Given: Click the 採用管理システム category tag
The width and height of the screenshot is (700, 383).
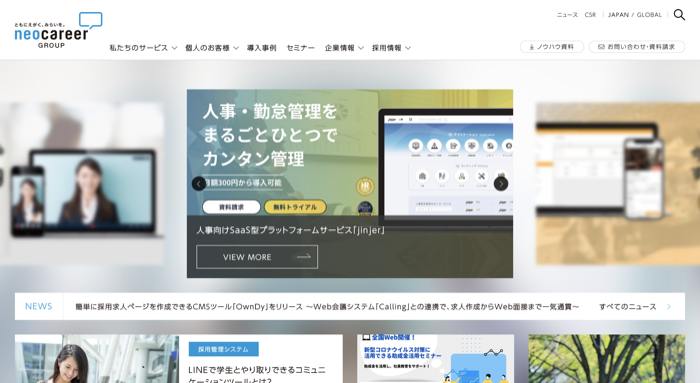Looking at the screenshot, I should [x=223, y=350].
